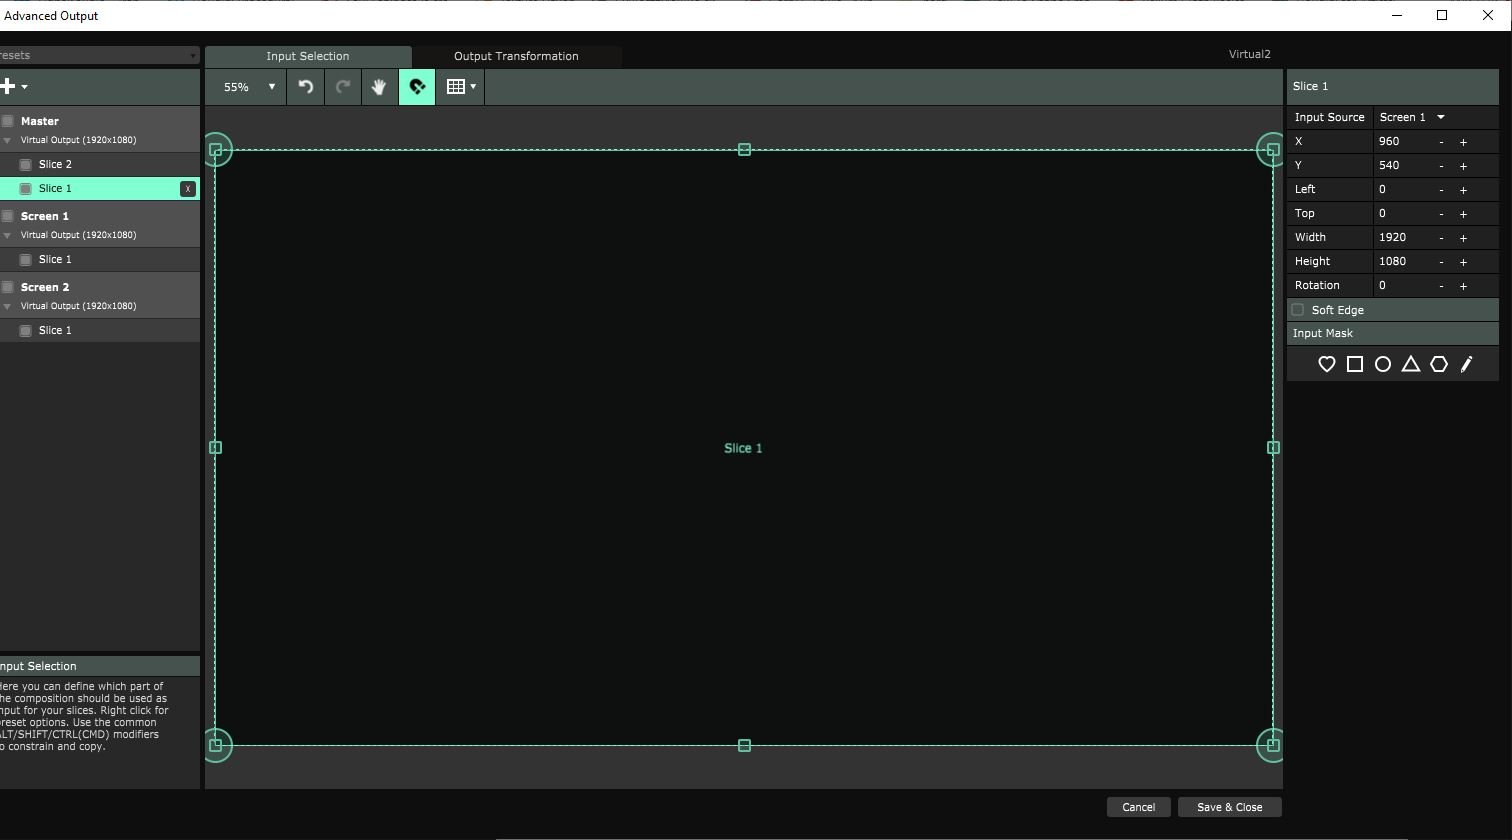The height and width of the screenshot is (840, 1512).
Task: Switch to the Output Transformation tab
Action: point(516,56)
